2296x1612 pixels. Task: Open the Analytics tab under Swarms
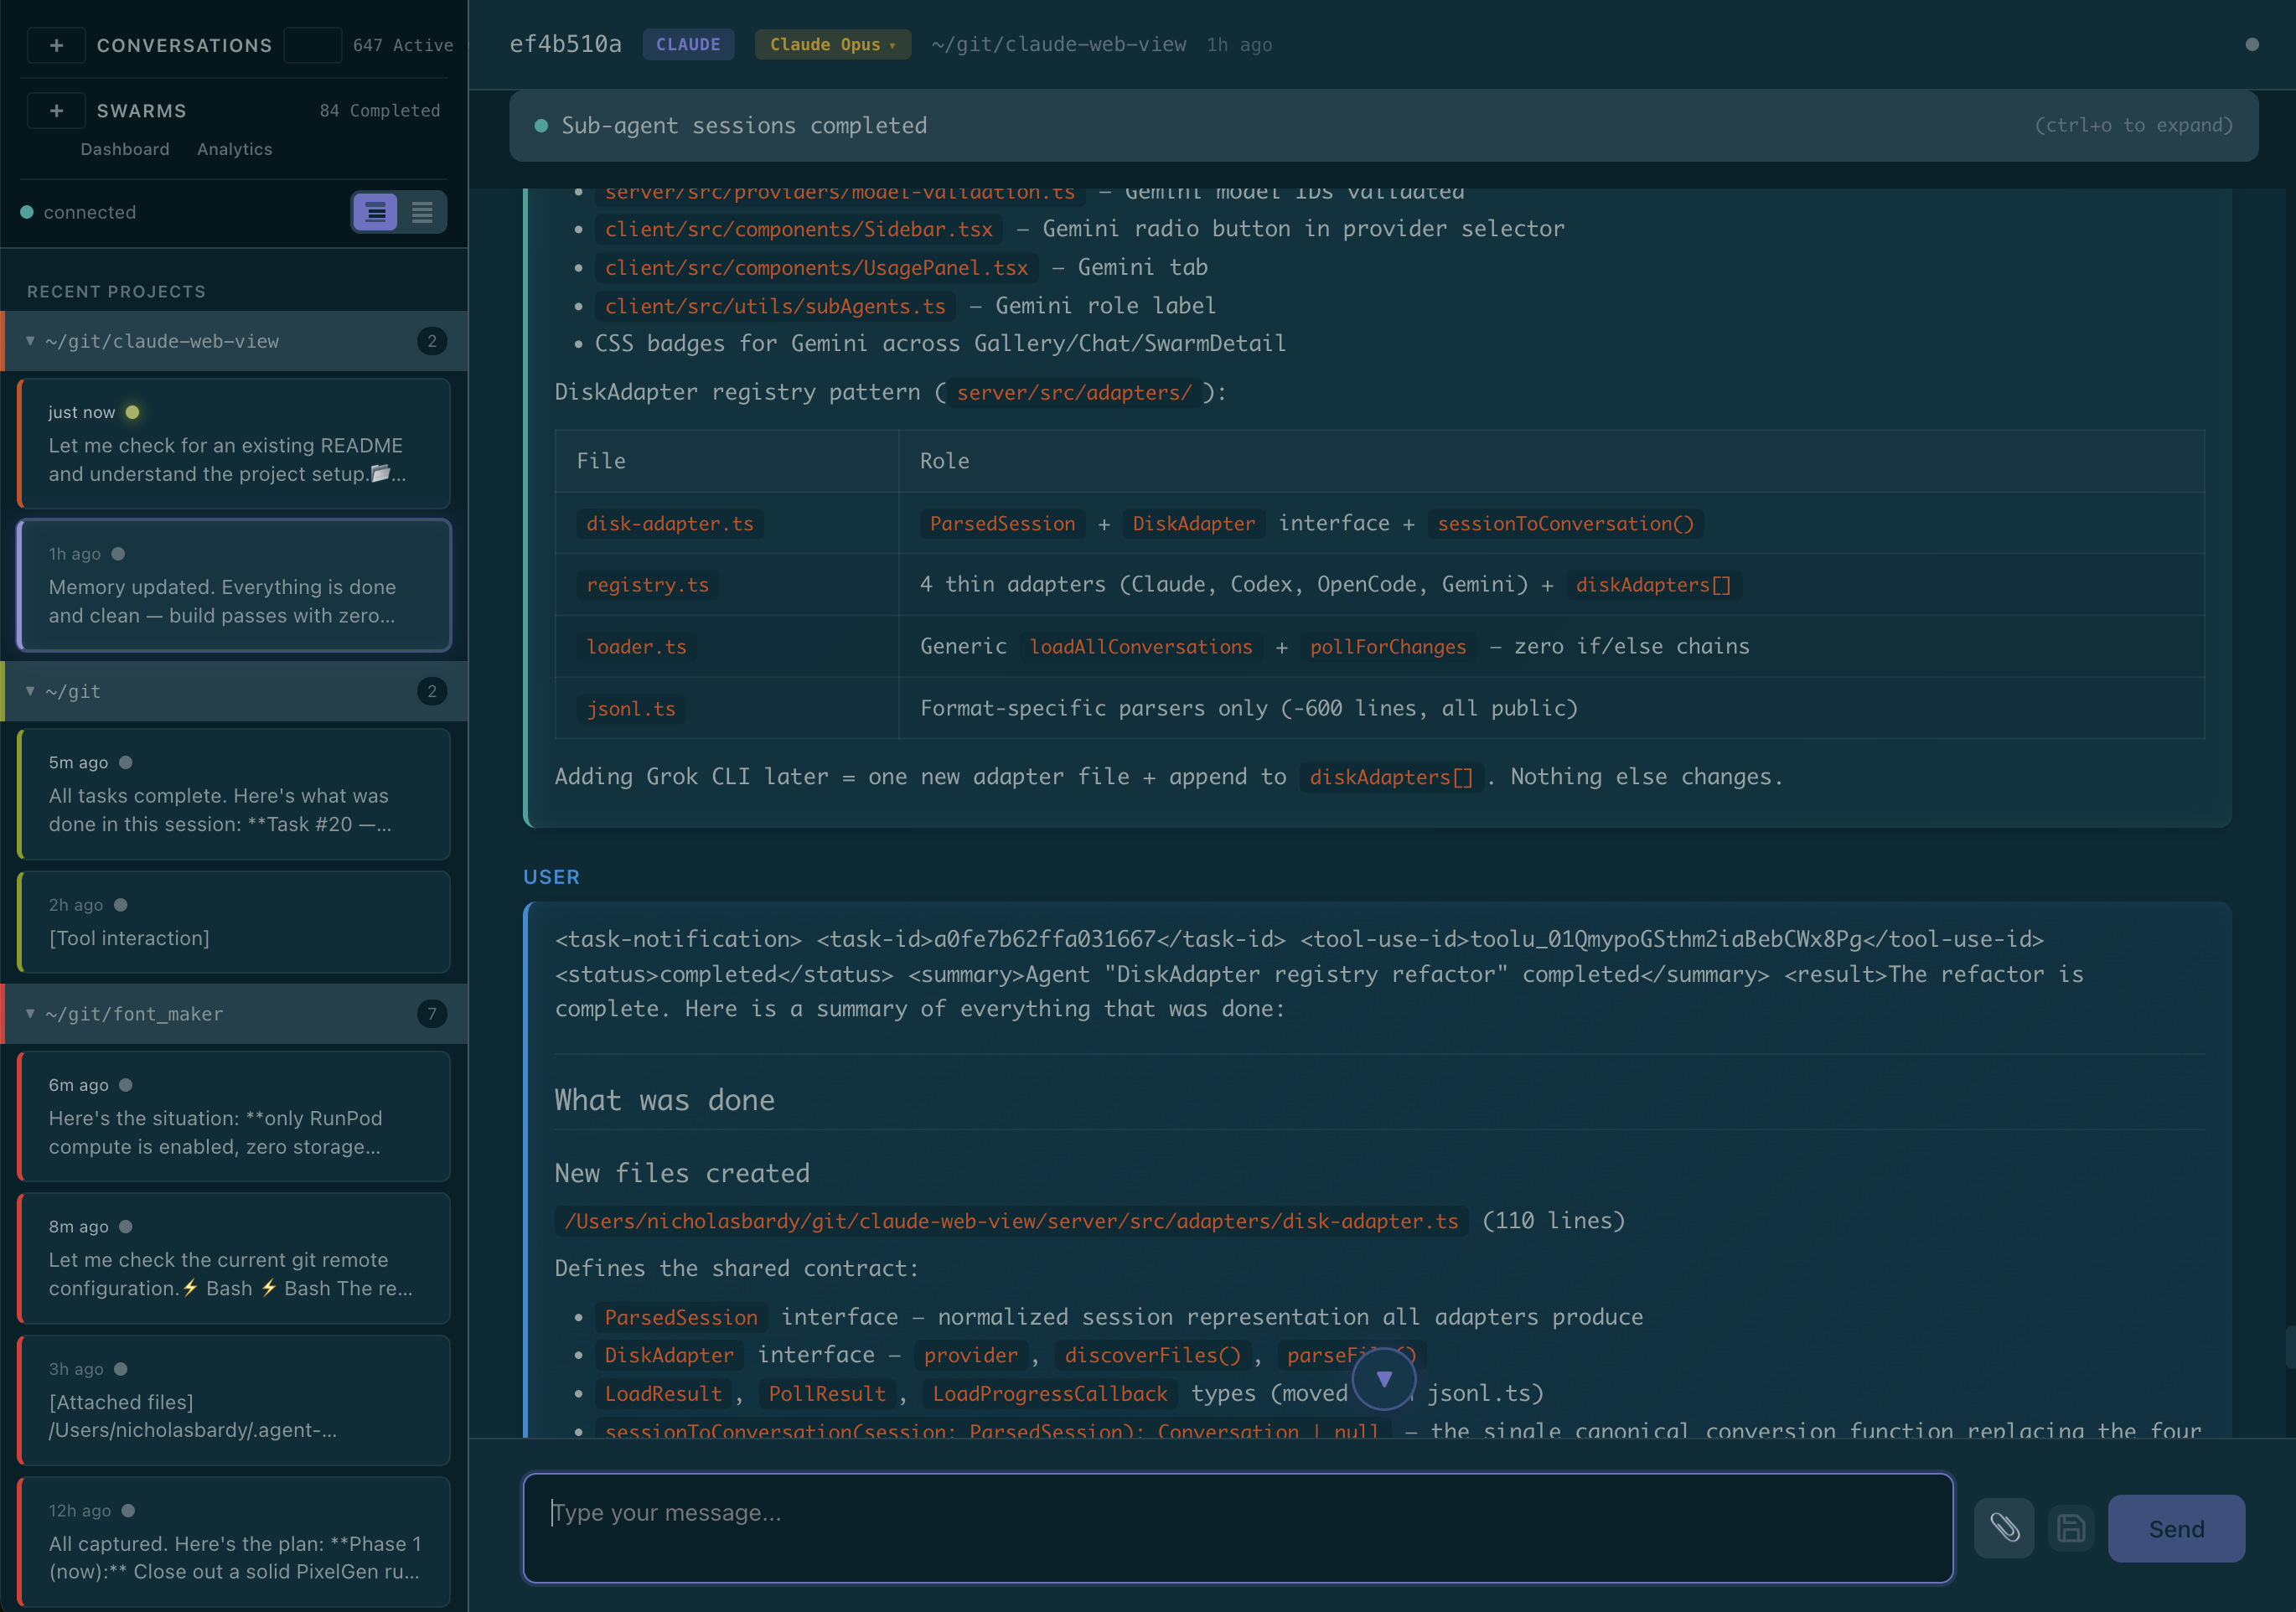click(x=234, y=149)
